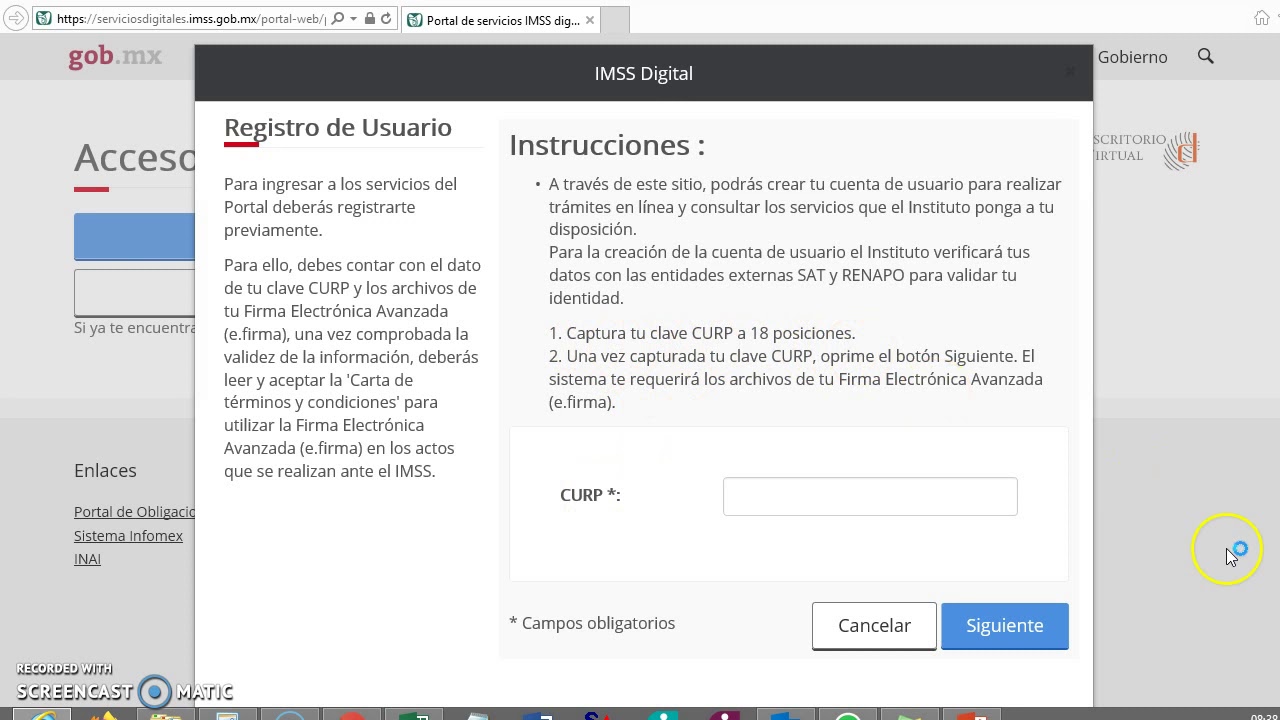This screenshot has width=1280, height=720.
Task: Click the 'Registro de Usuario' heading
Action: tap(338, 127)
